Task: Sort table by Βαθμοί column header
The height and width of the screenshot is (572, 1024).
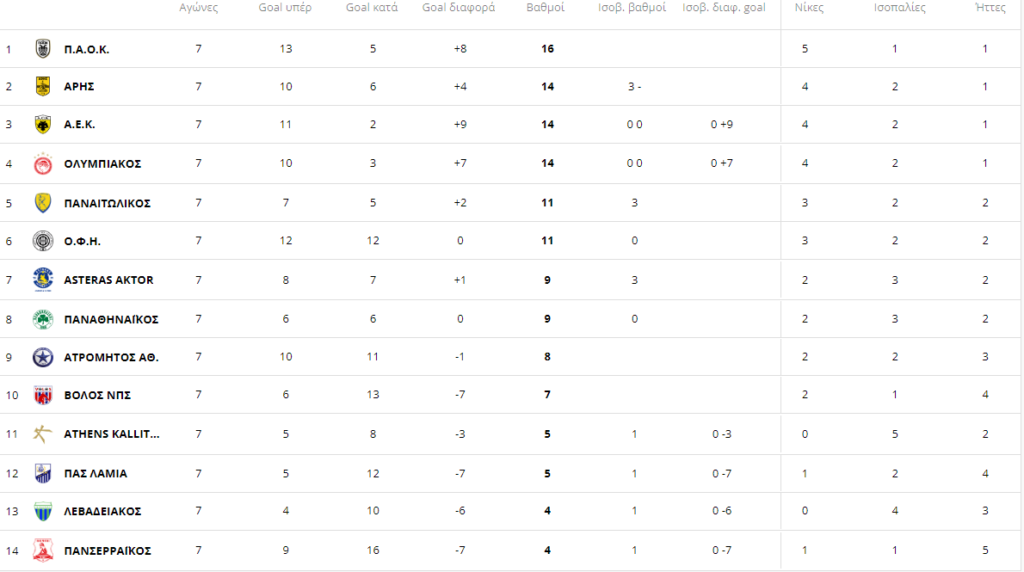Action: click(546, 7)
